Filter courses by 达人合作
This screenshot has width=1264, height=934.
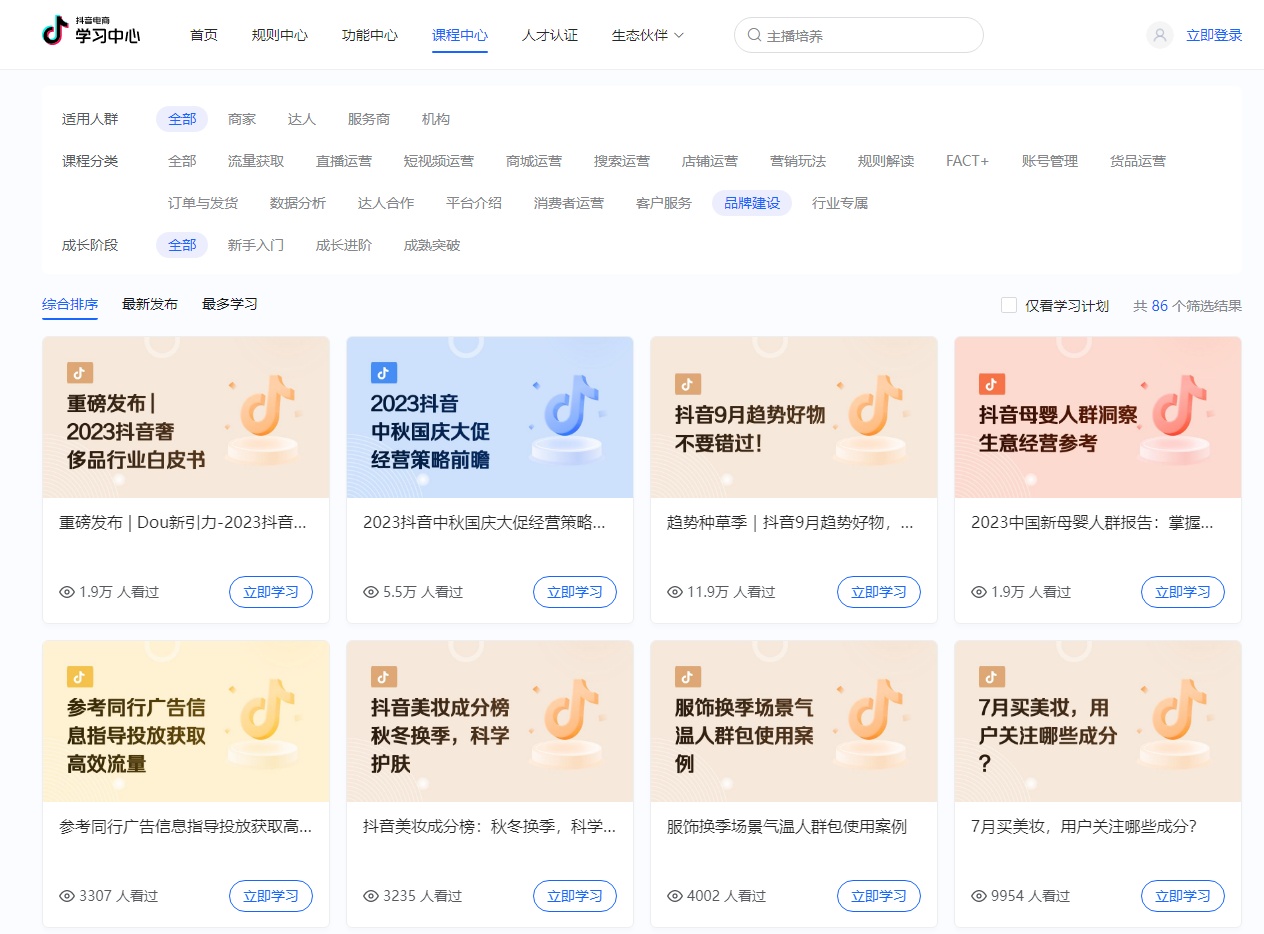coord(386,203)
